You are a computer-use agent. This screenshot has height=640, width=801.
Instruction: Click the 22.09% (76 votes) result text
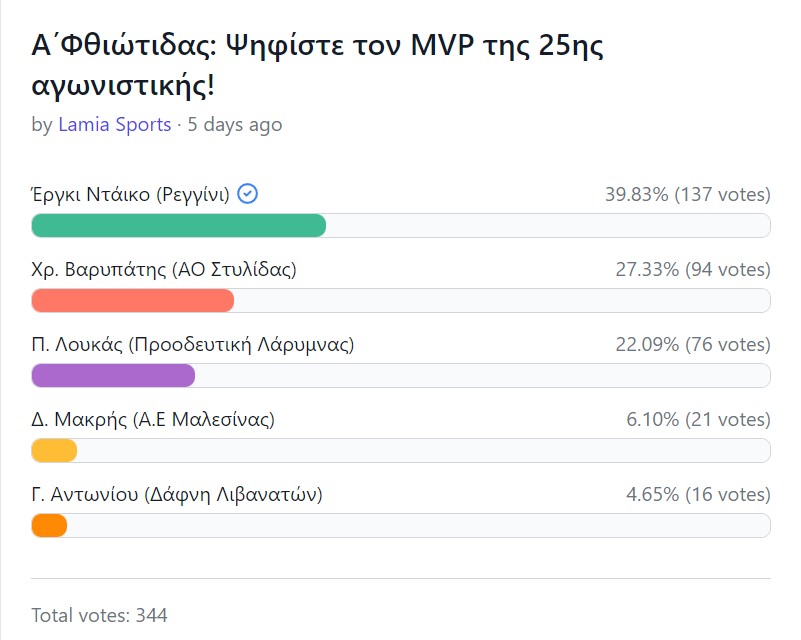[693, 345]
